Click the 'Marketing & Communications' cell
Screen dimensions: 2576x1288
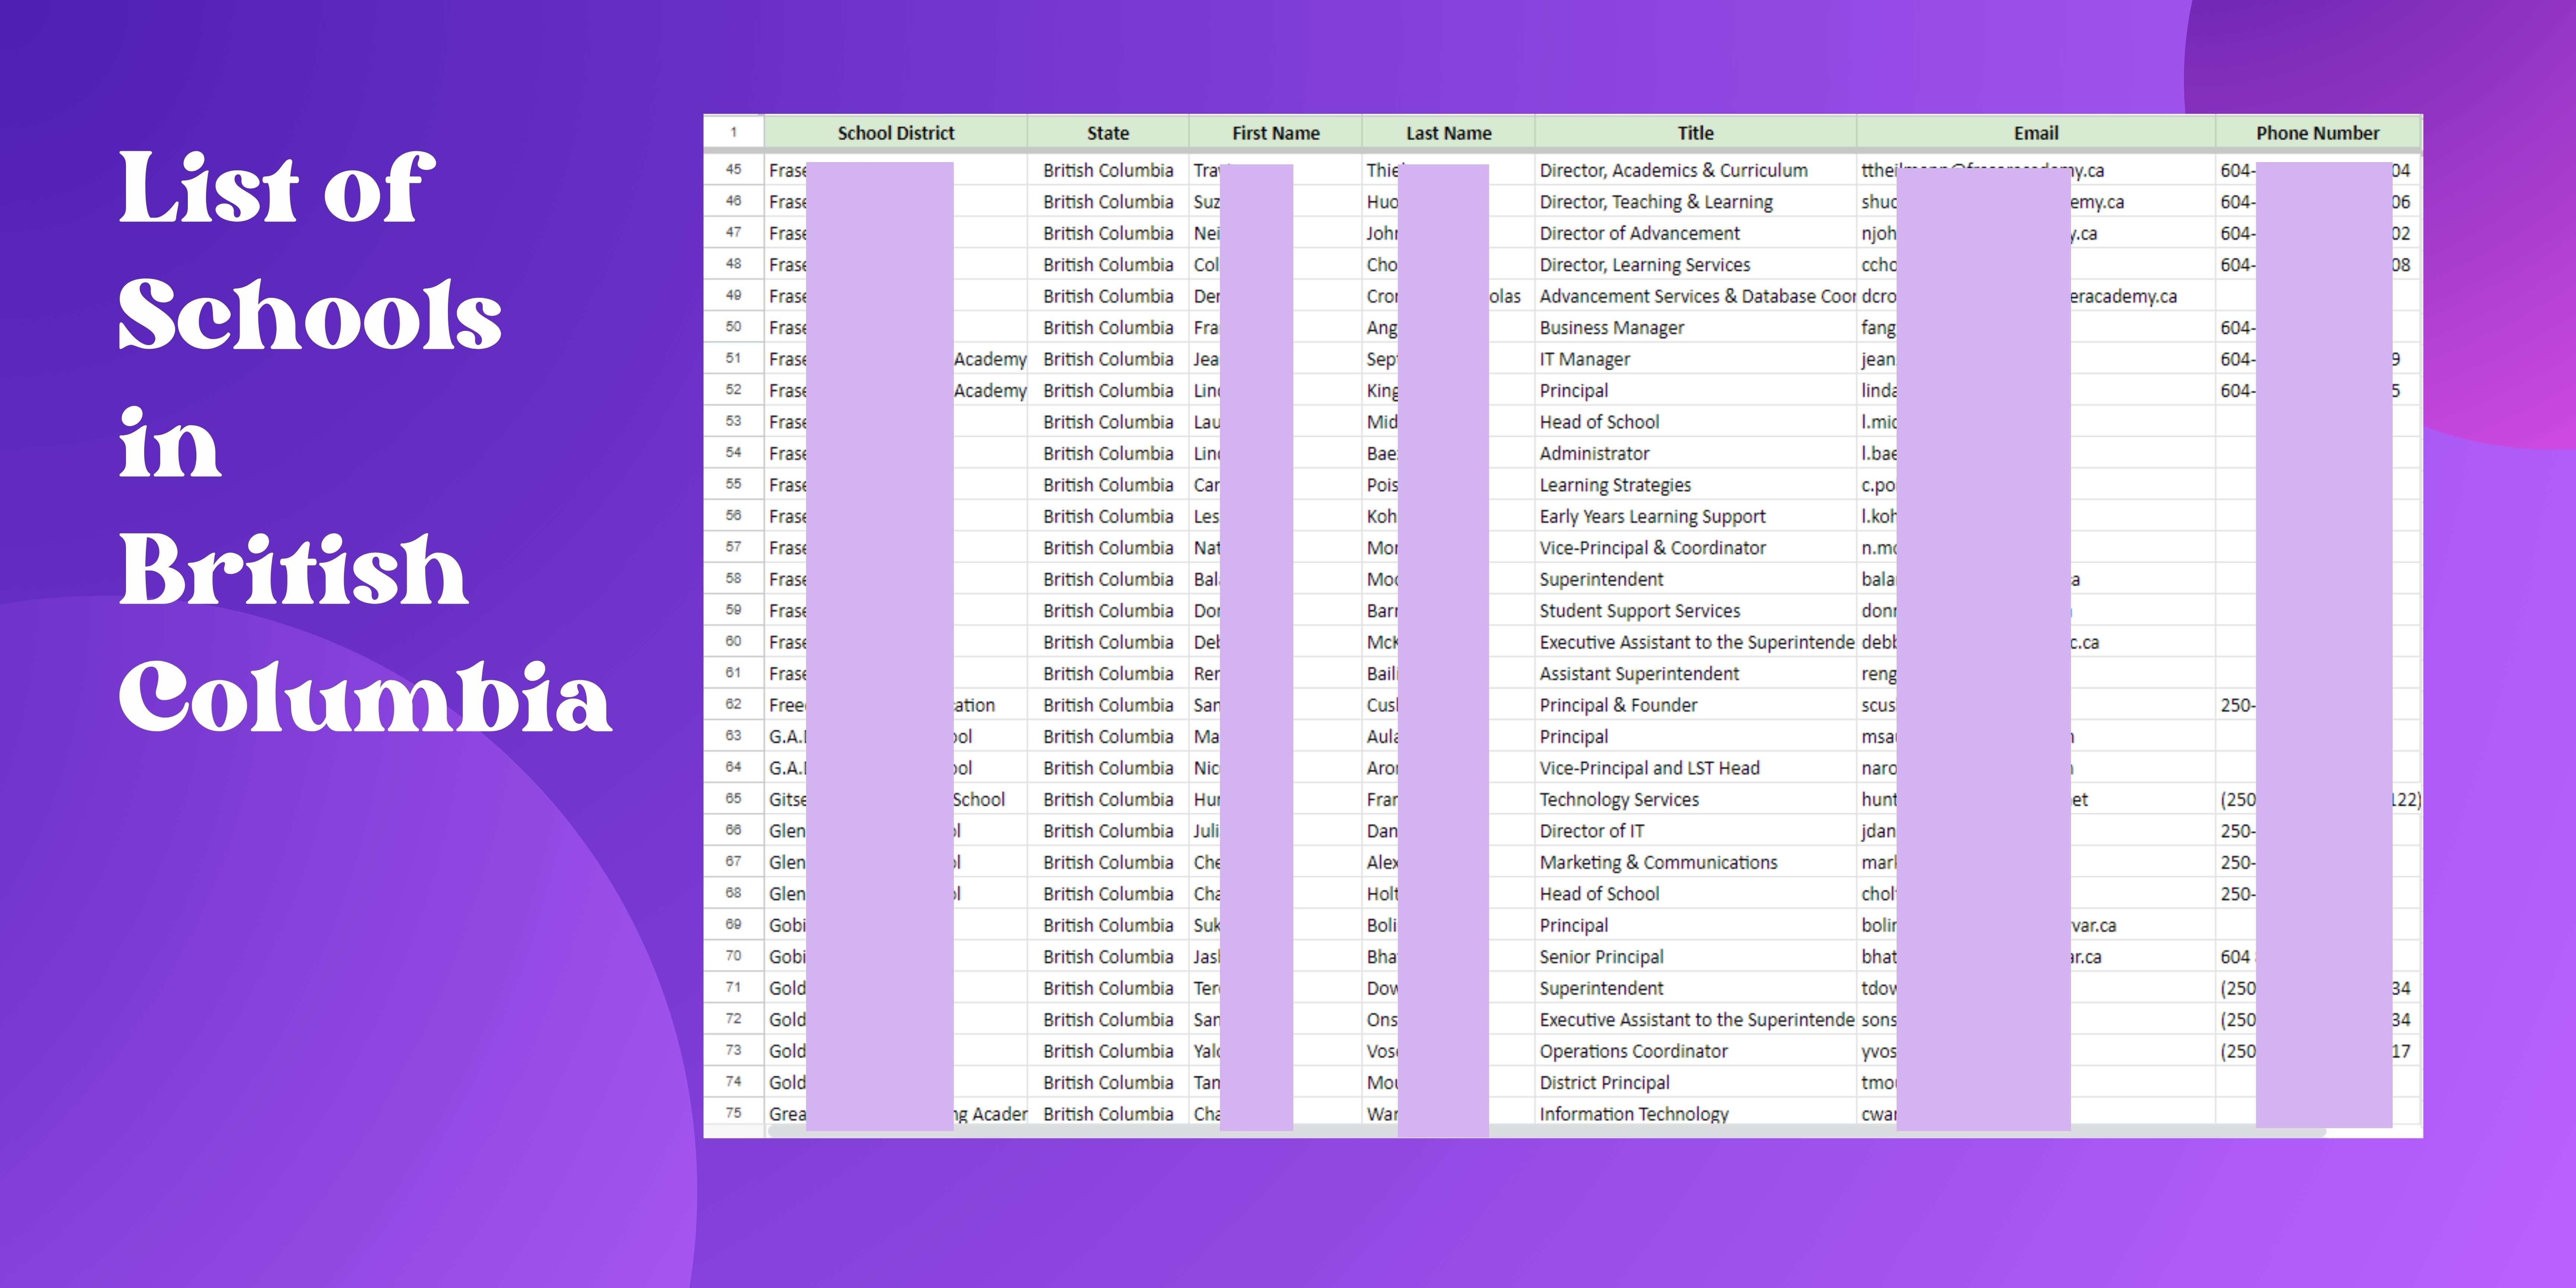tap(1658, 862)
